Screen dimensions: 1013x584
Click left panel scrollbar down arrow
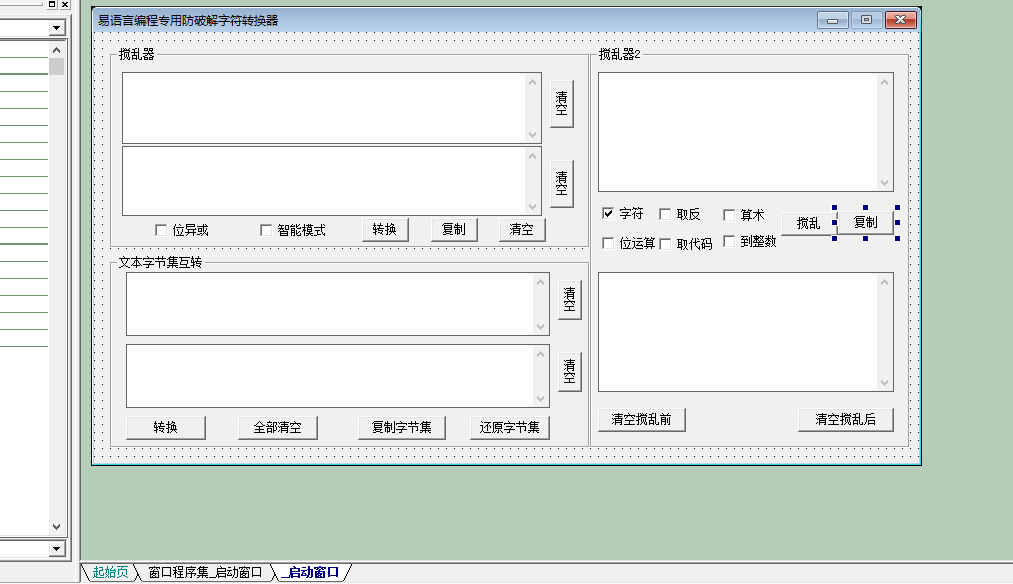[x=56, y=527]
